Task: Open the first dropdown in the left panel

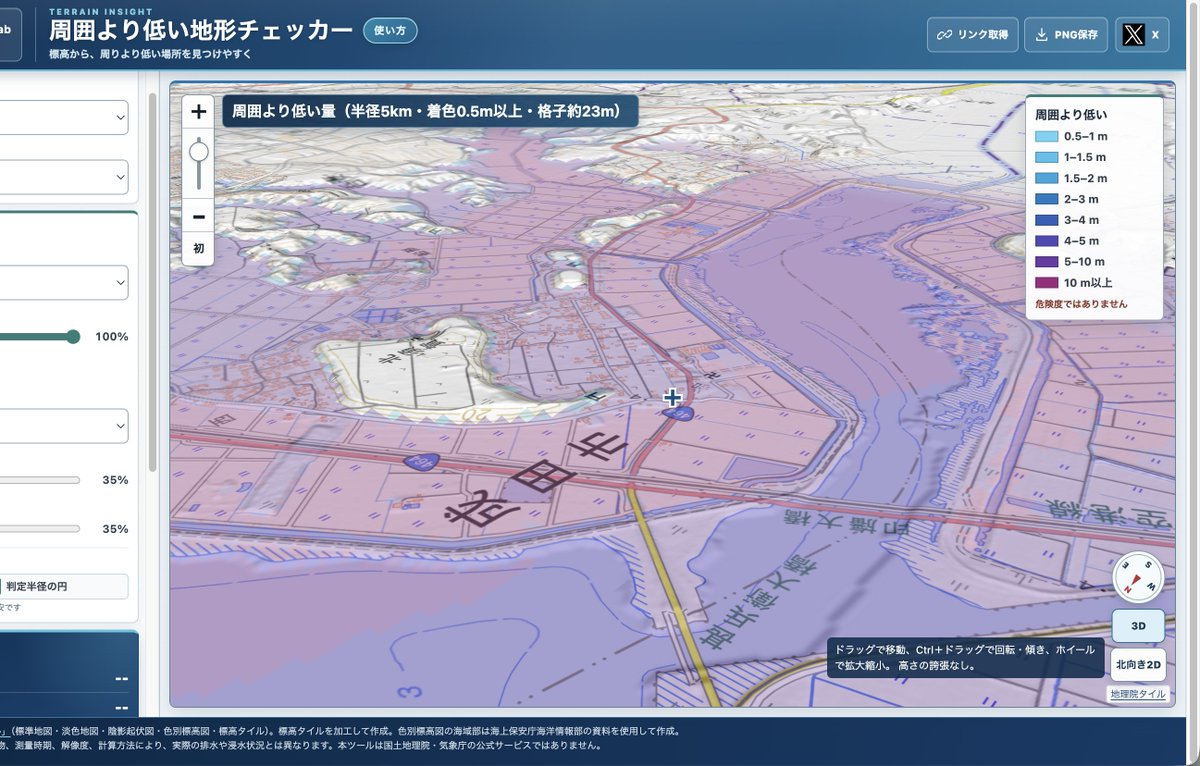Action: (64, 118)
